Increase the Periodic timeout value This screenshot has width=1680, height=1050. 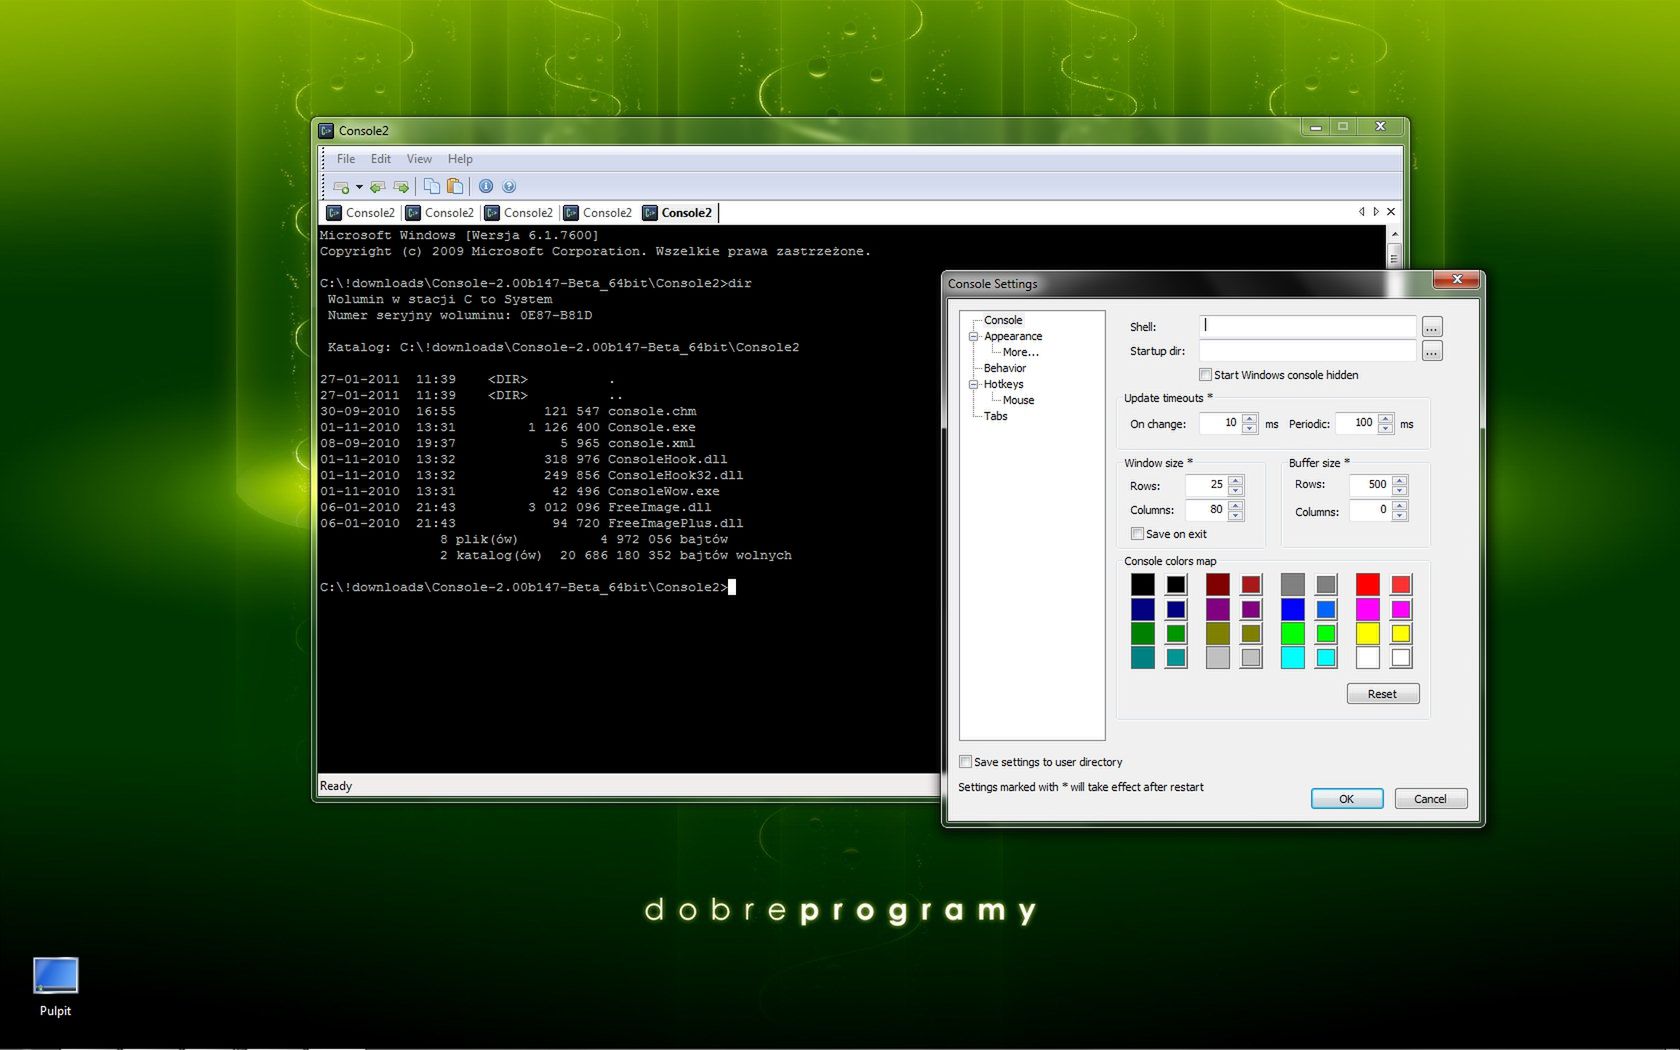(x=1386, y=418)
